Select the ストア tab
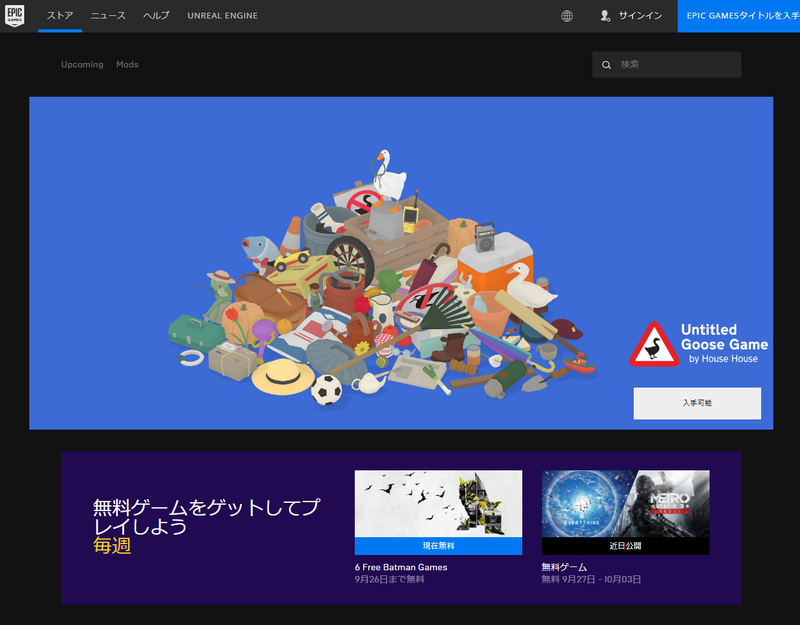This screenshot has width=800, height=625. coord(60,16)
